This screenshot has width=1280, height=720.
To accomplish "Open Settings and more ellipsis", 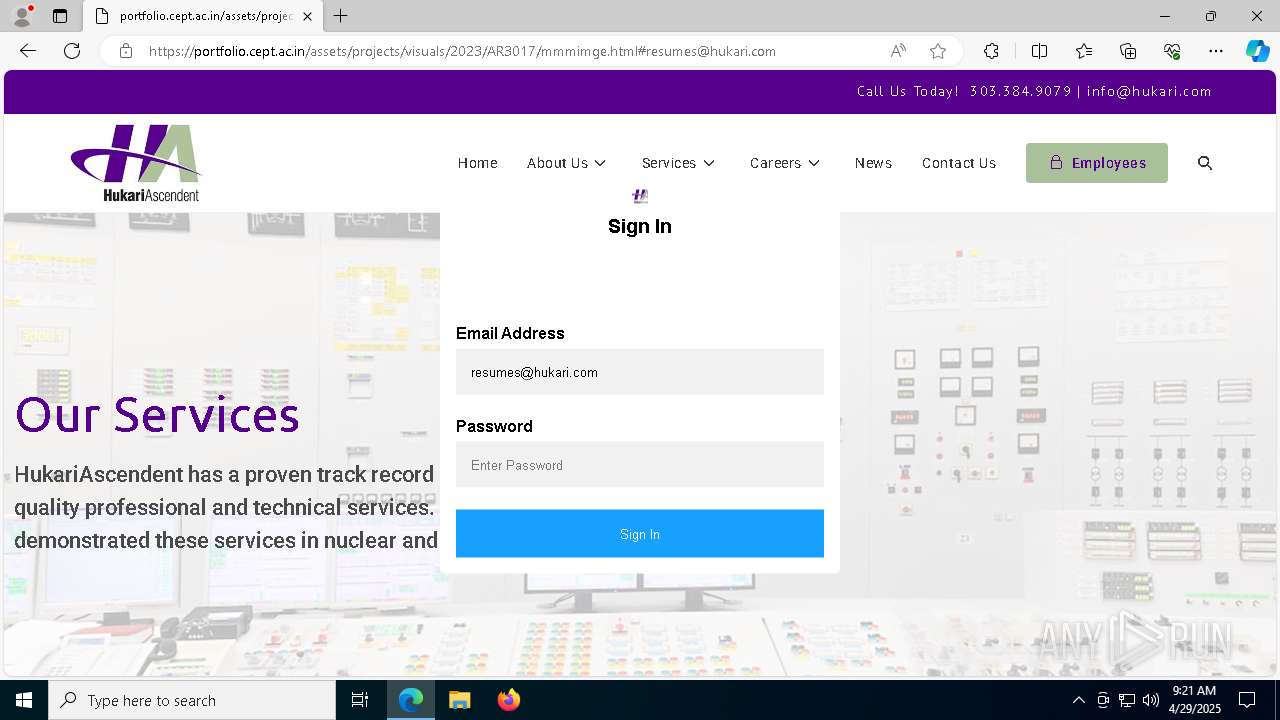I will (1216, 51).
